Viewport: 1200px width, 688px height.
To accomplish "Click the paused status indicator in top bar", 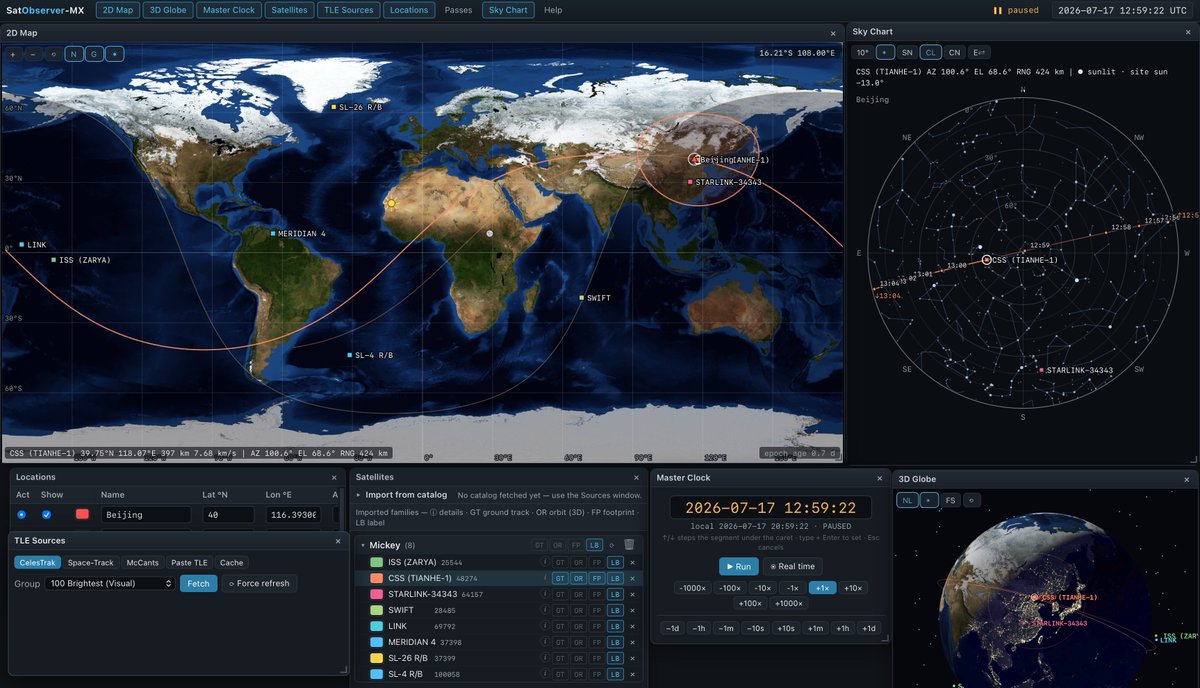I will pyautogui.click(x=1014, y=10).
